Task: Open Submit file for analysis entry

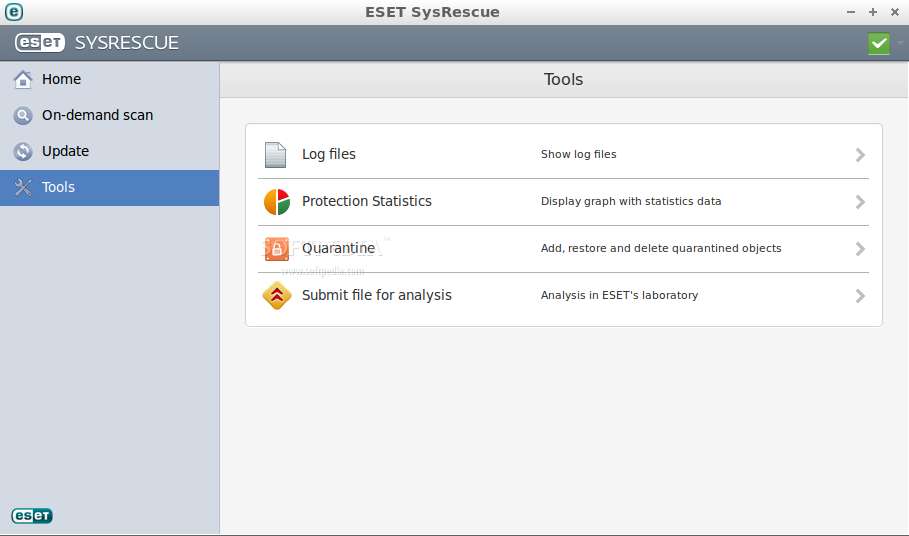Action: (563, 296)
